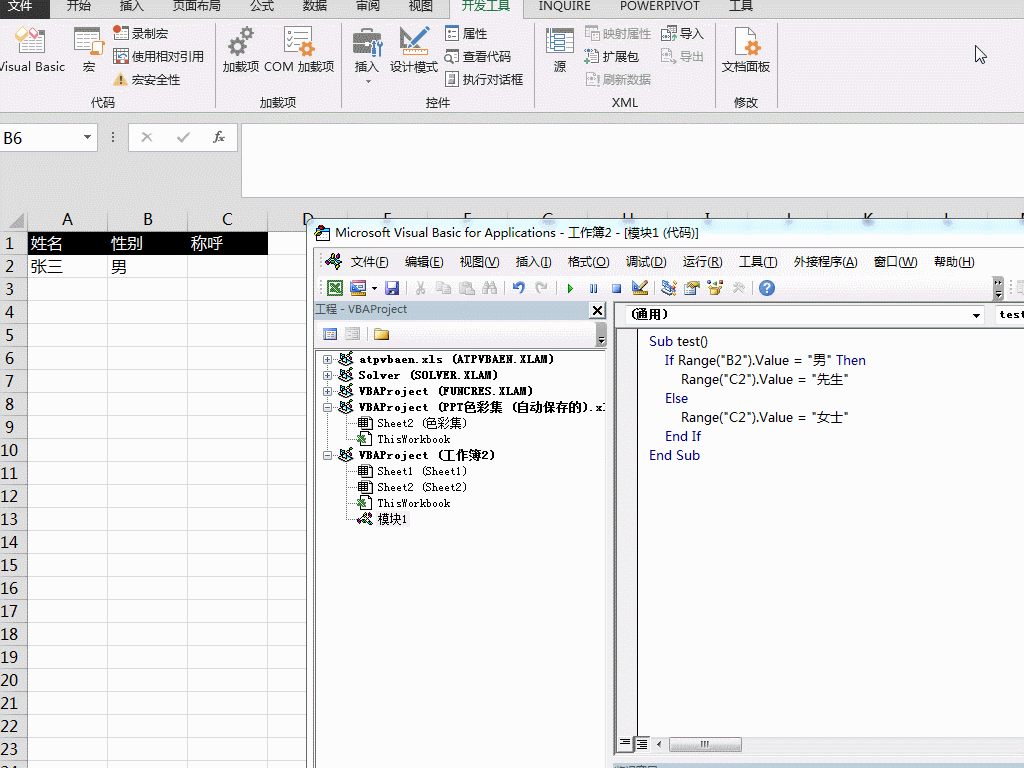
Task: Collapse VBAProject (PPT色彩集) node
Action: 327,408
